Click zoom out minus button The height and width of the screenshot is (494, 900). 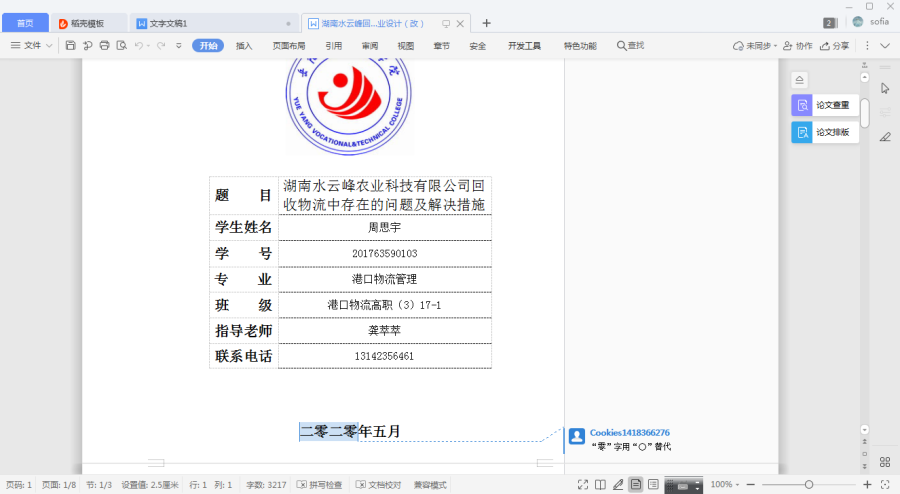pos(750,485)
